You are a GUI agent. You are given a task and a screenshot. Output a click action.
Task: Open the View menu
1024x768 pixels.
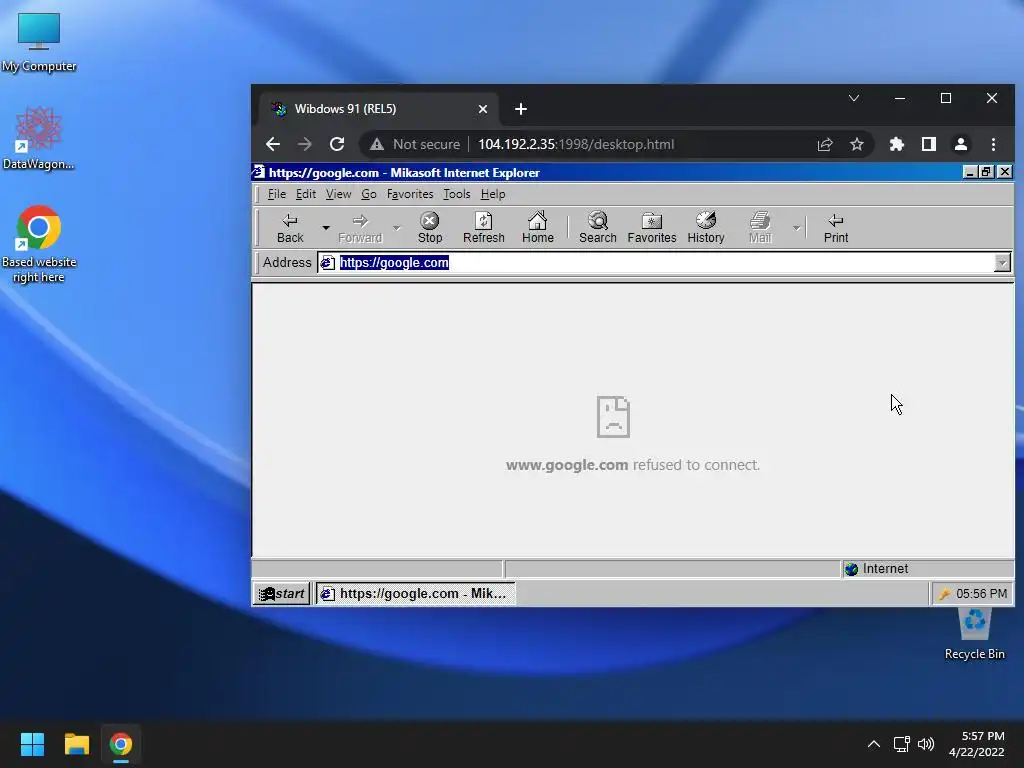click(x=338, y=194)
